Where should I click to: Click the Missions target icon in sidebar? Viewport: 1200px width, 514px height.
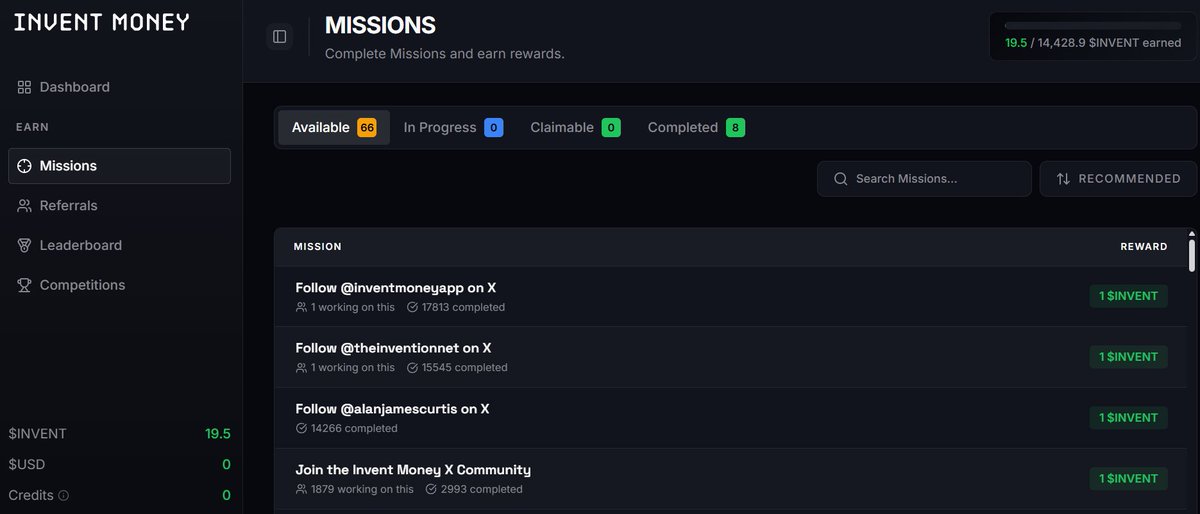(24, 166)
